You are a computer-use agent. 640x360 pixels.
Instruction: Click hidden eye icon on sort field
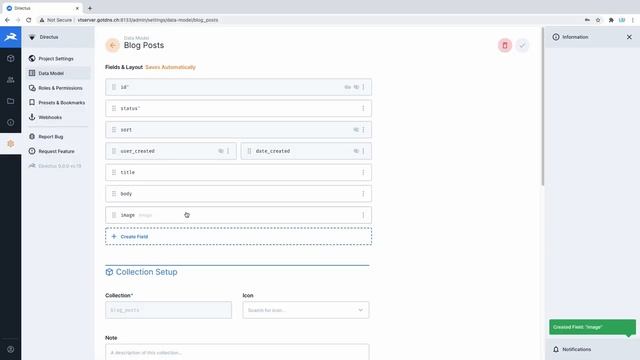click(x=356, y=129)
